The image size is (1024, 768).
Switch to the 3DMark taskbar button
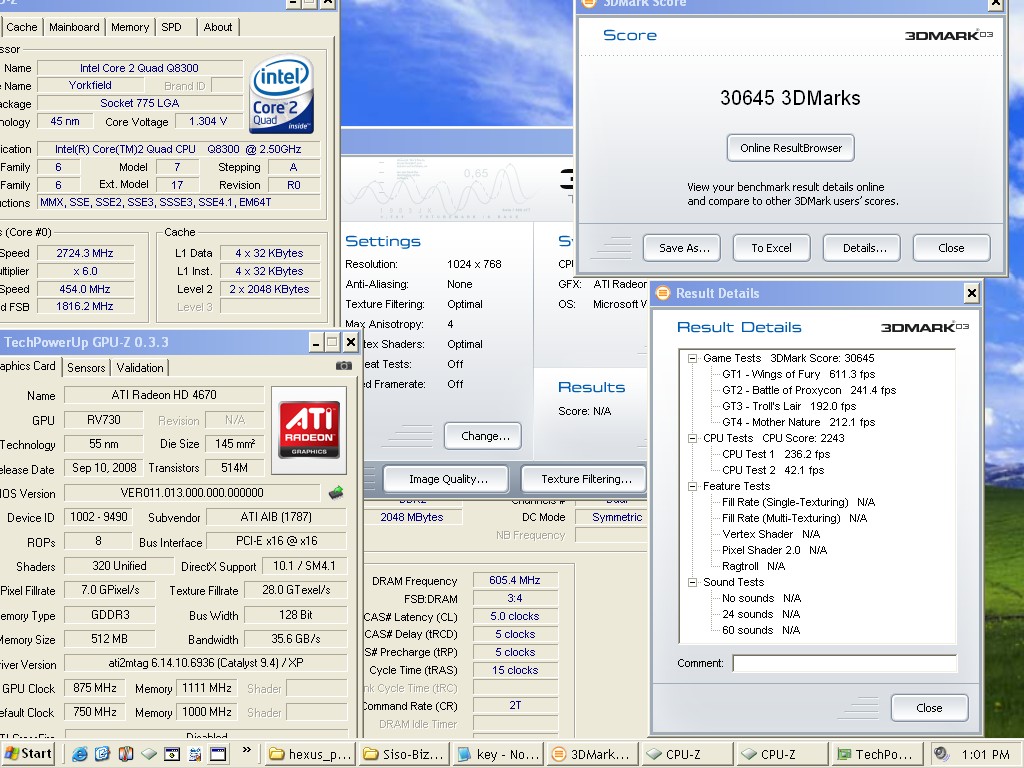click(593, 754)
